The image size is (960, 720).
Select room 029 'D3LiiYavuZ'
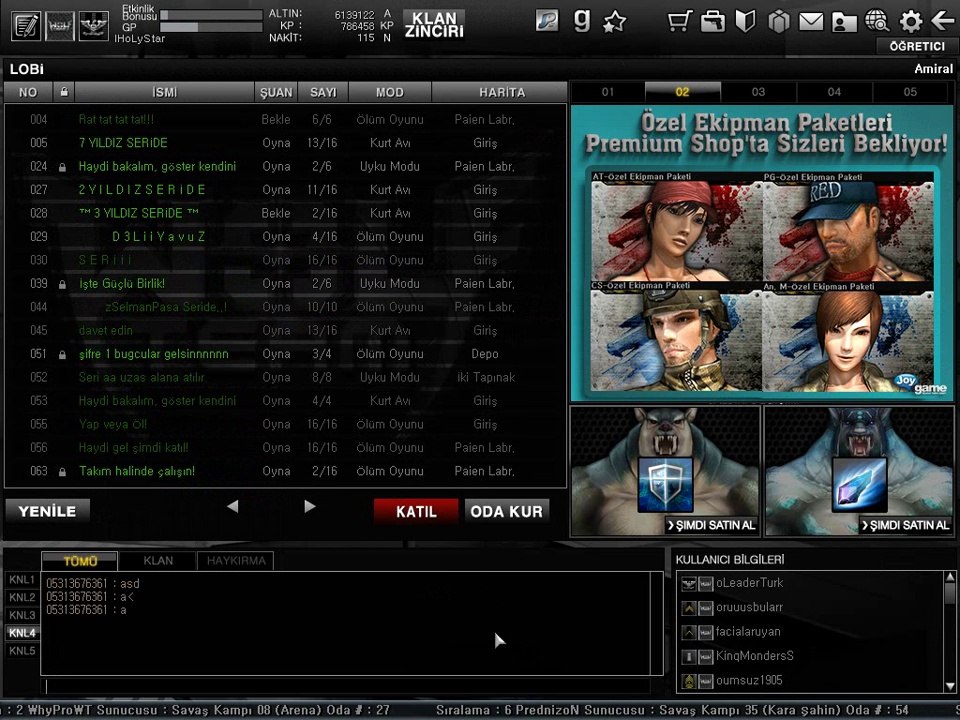click(x=285, y=237)
